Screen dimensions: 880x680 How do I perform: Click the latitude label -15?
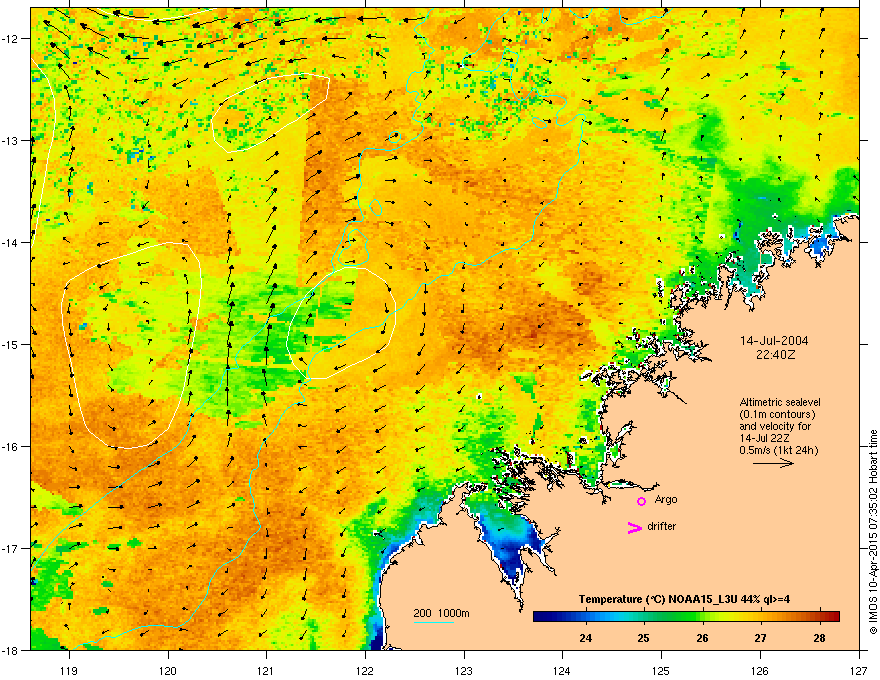(x=10, y=344)
